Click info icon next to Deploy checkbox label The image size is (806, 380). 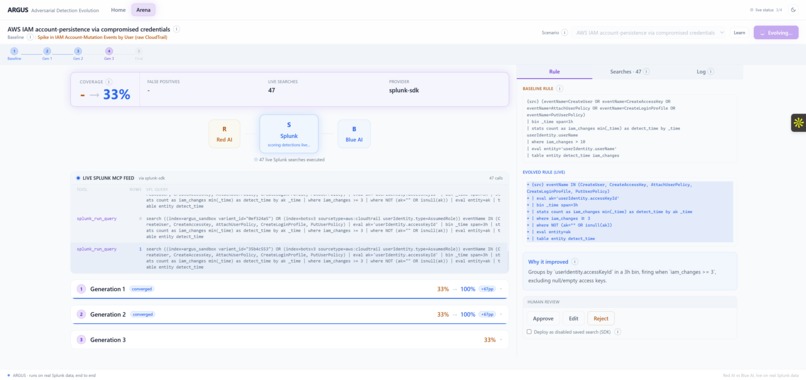coord(618,332)
